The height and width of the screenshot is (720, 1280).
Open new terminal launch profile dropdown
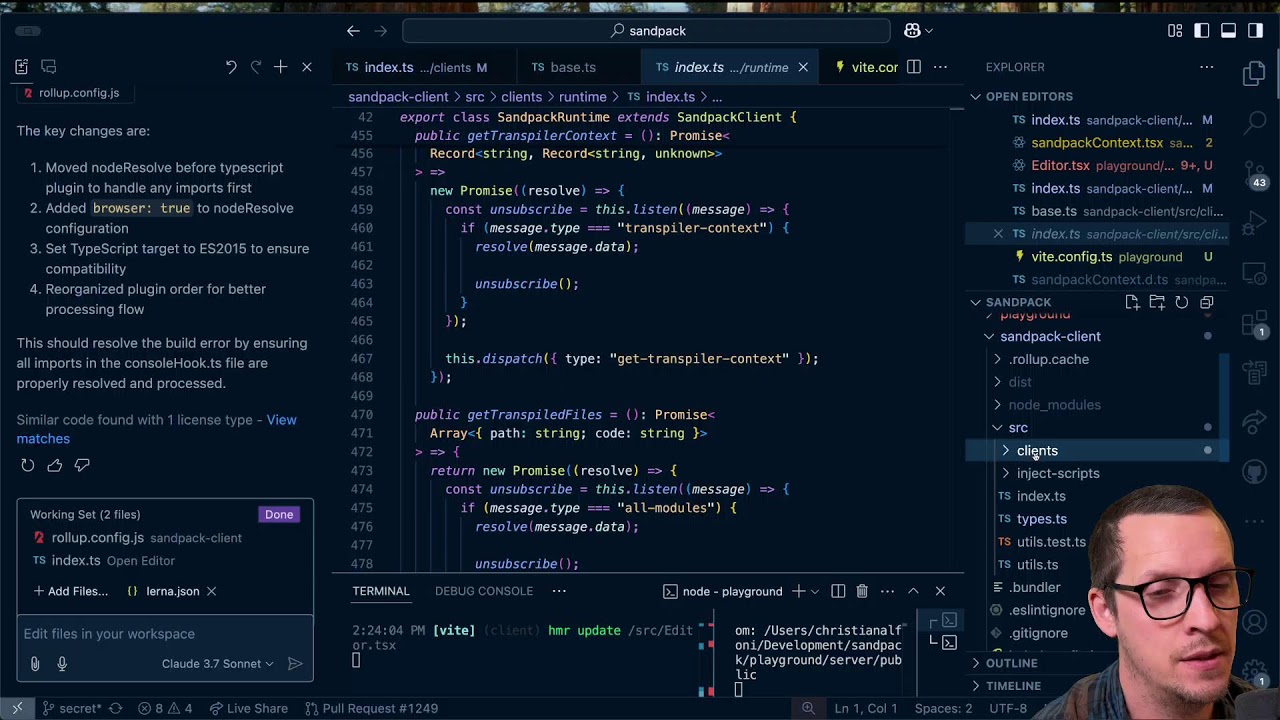[815, 591]
